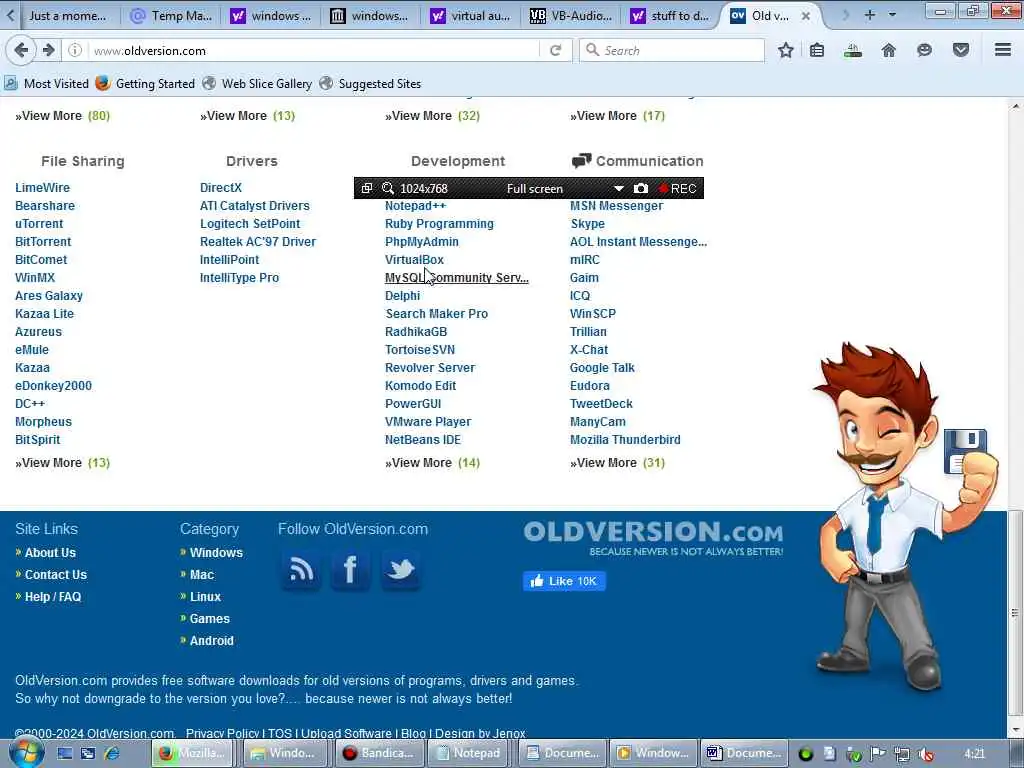Open the Help / FAQ footer link
1024x768 pixels.
click(53, 597)
